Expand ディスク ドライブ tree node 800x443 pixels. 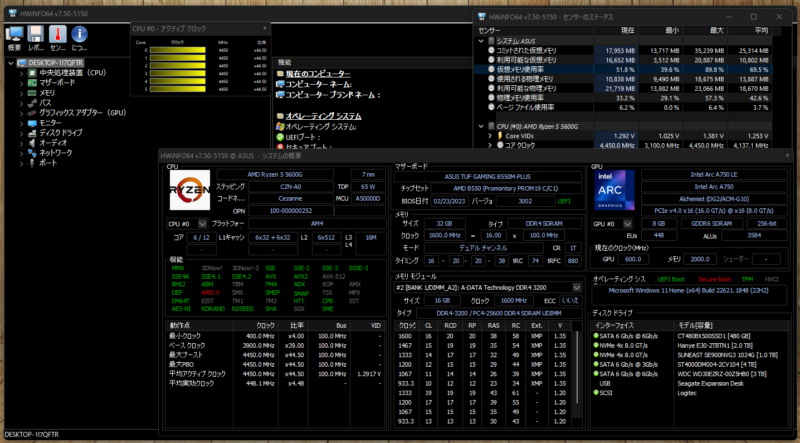[21, 133]
